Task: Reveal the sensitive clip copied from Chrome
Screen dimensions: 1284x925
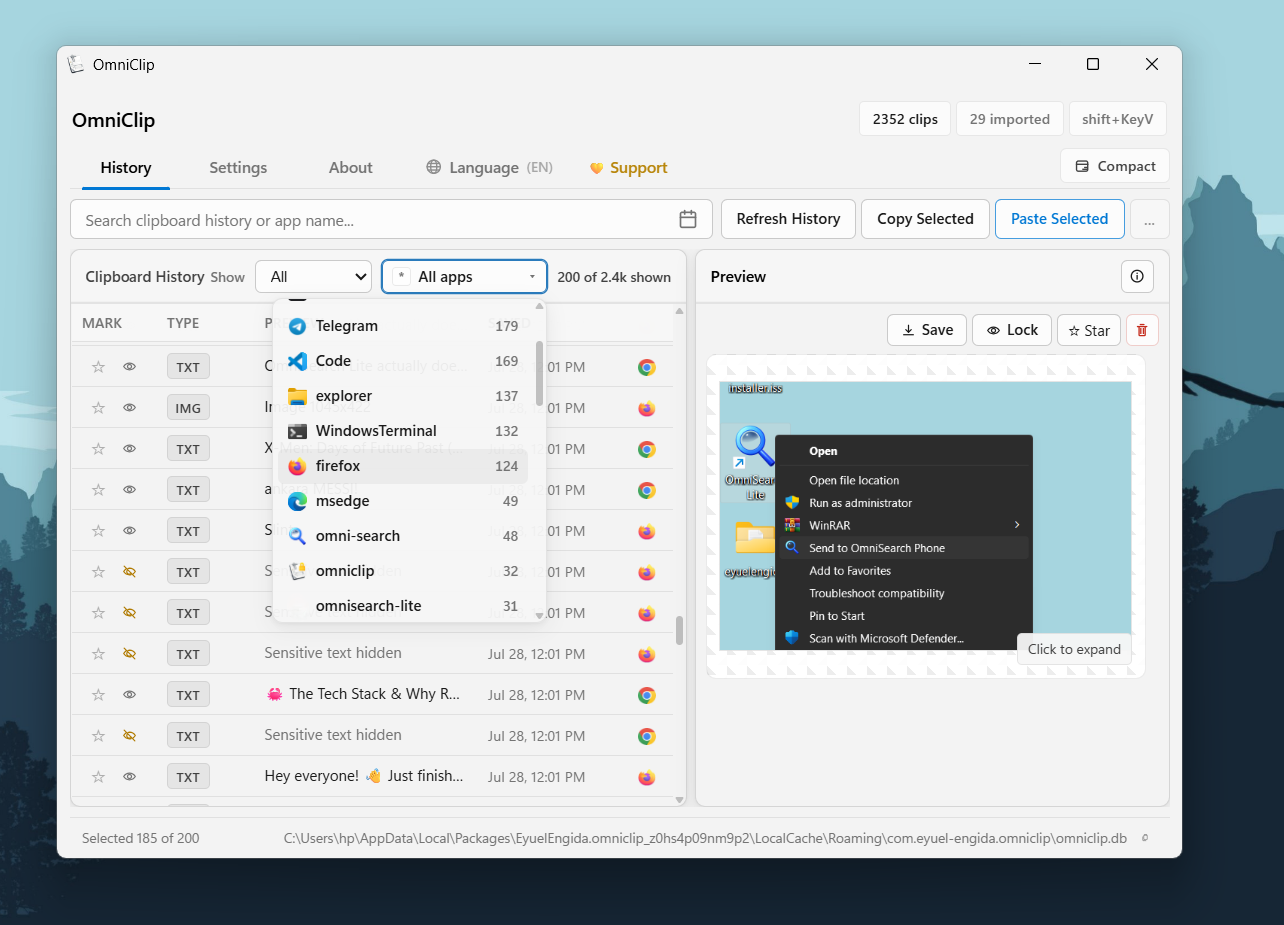Action: pos(129,736)
